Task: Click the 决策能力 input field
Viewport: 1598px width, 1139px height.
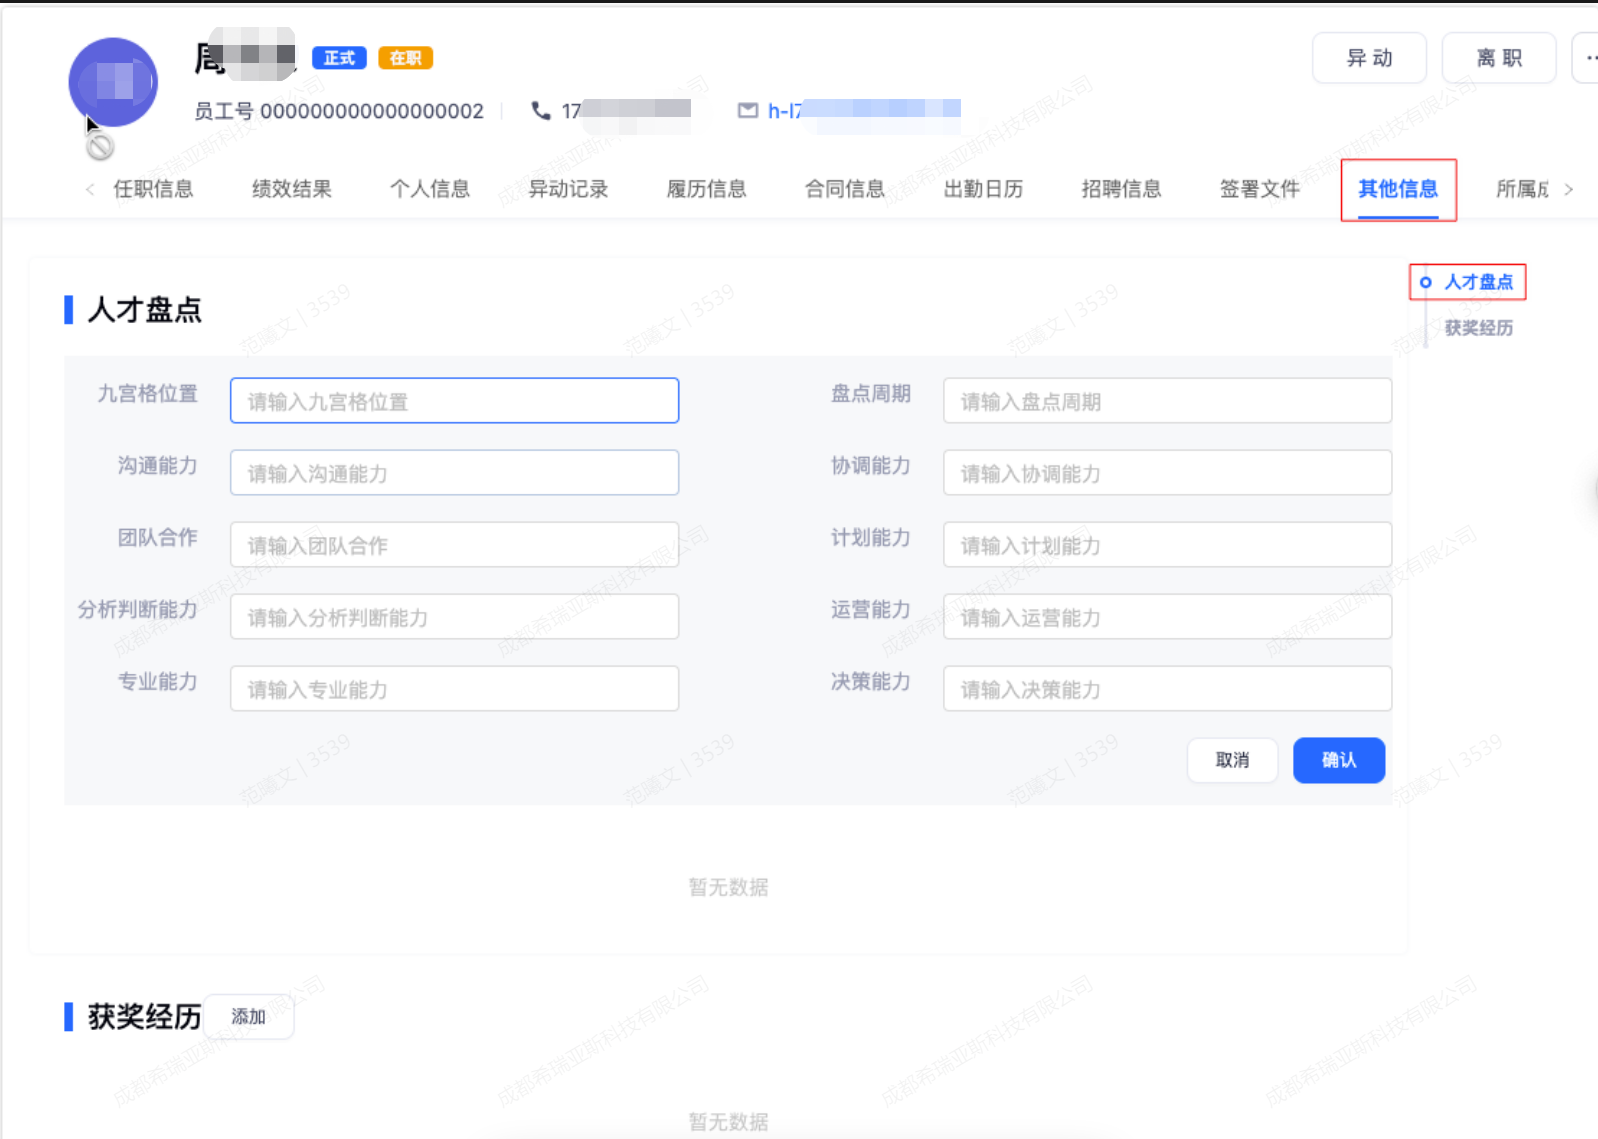Action: 1167,689
